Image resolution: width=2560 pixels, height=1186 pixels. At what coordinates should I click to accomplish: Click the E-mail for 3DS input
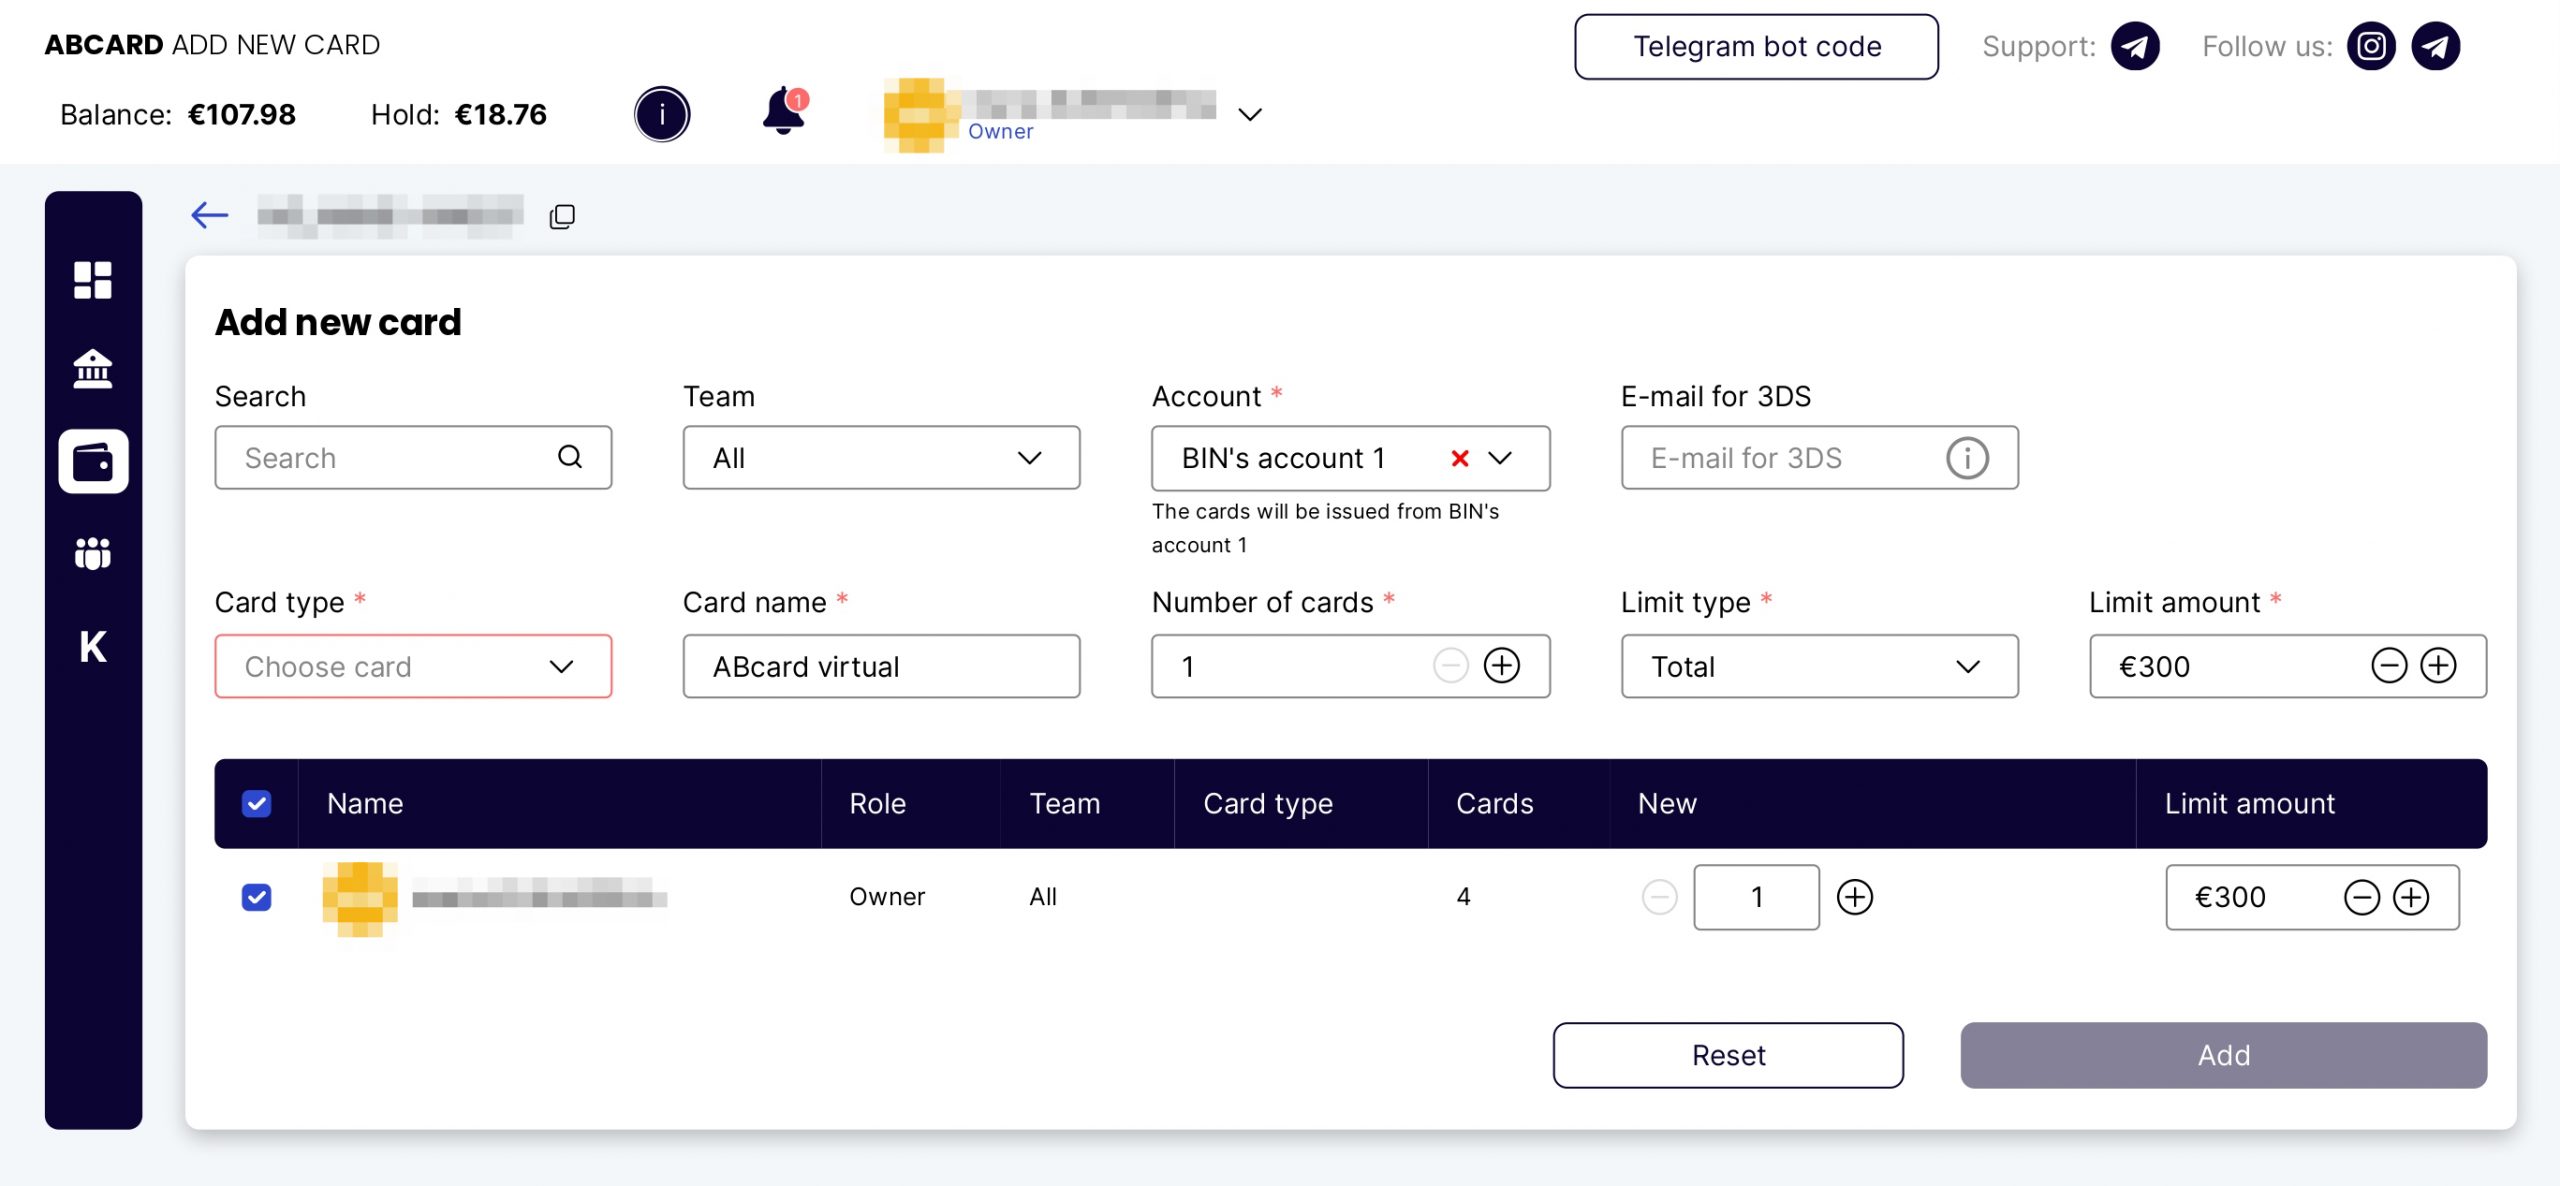[1819, 458]
